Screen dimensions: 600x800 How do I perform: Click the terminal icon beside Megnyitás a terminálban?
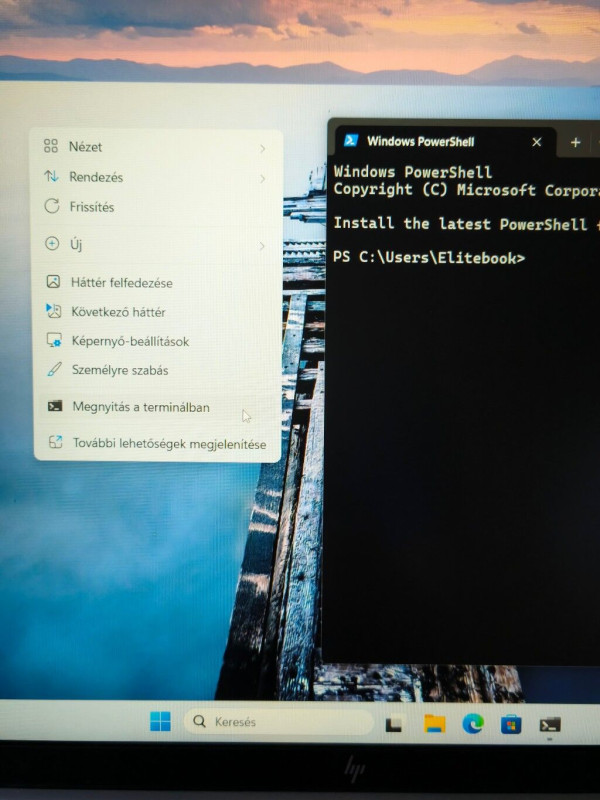(55, 406)
